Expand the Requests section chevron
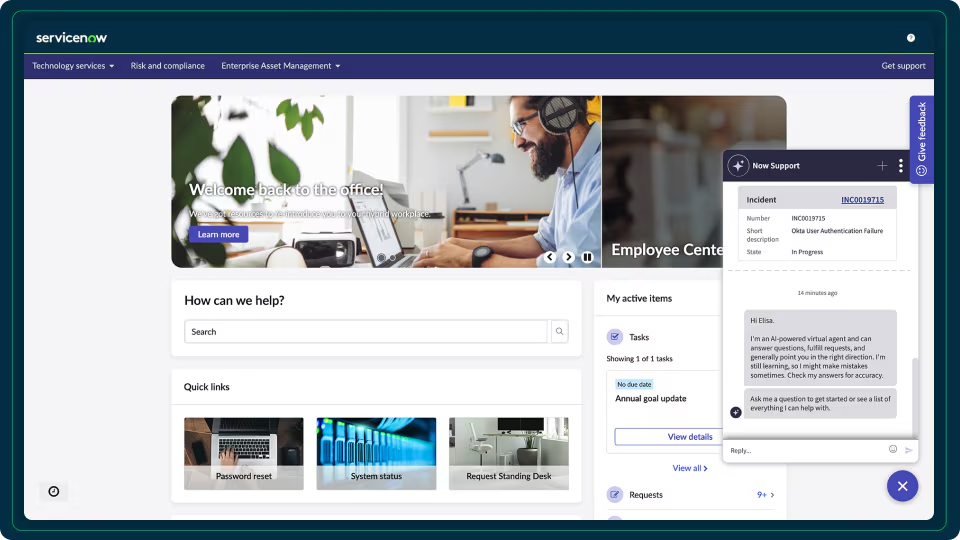 tap(772, 495)
